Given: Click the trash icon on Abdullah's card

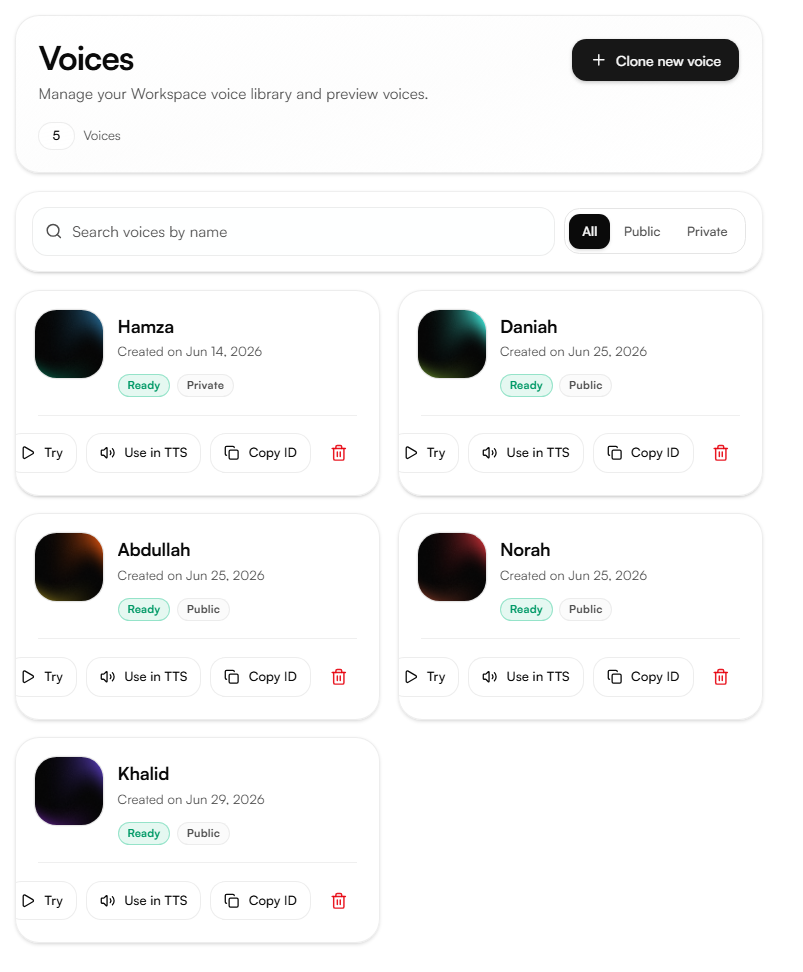Looking at the screenshot, I should point(339,677).
